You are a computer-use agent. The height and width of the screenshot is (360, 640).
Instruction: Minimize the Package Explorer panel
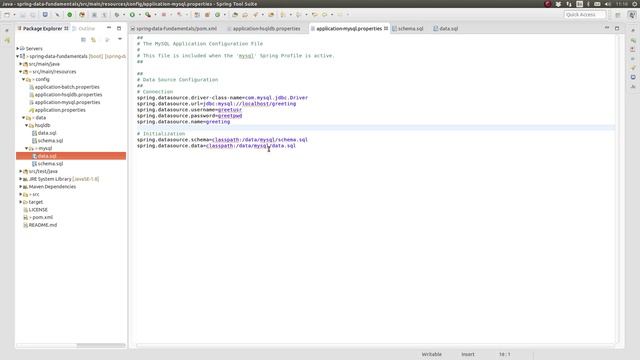(x=109, y=28)
